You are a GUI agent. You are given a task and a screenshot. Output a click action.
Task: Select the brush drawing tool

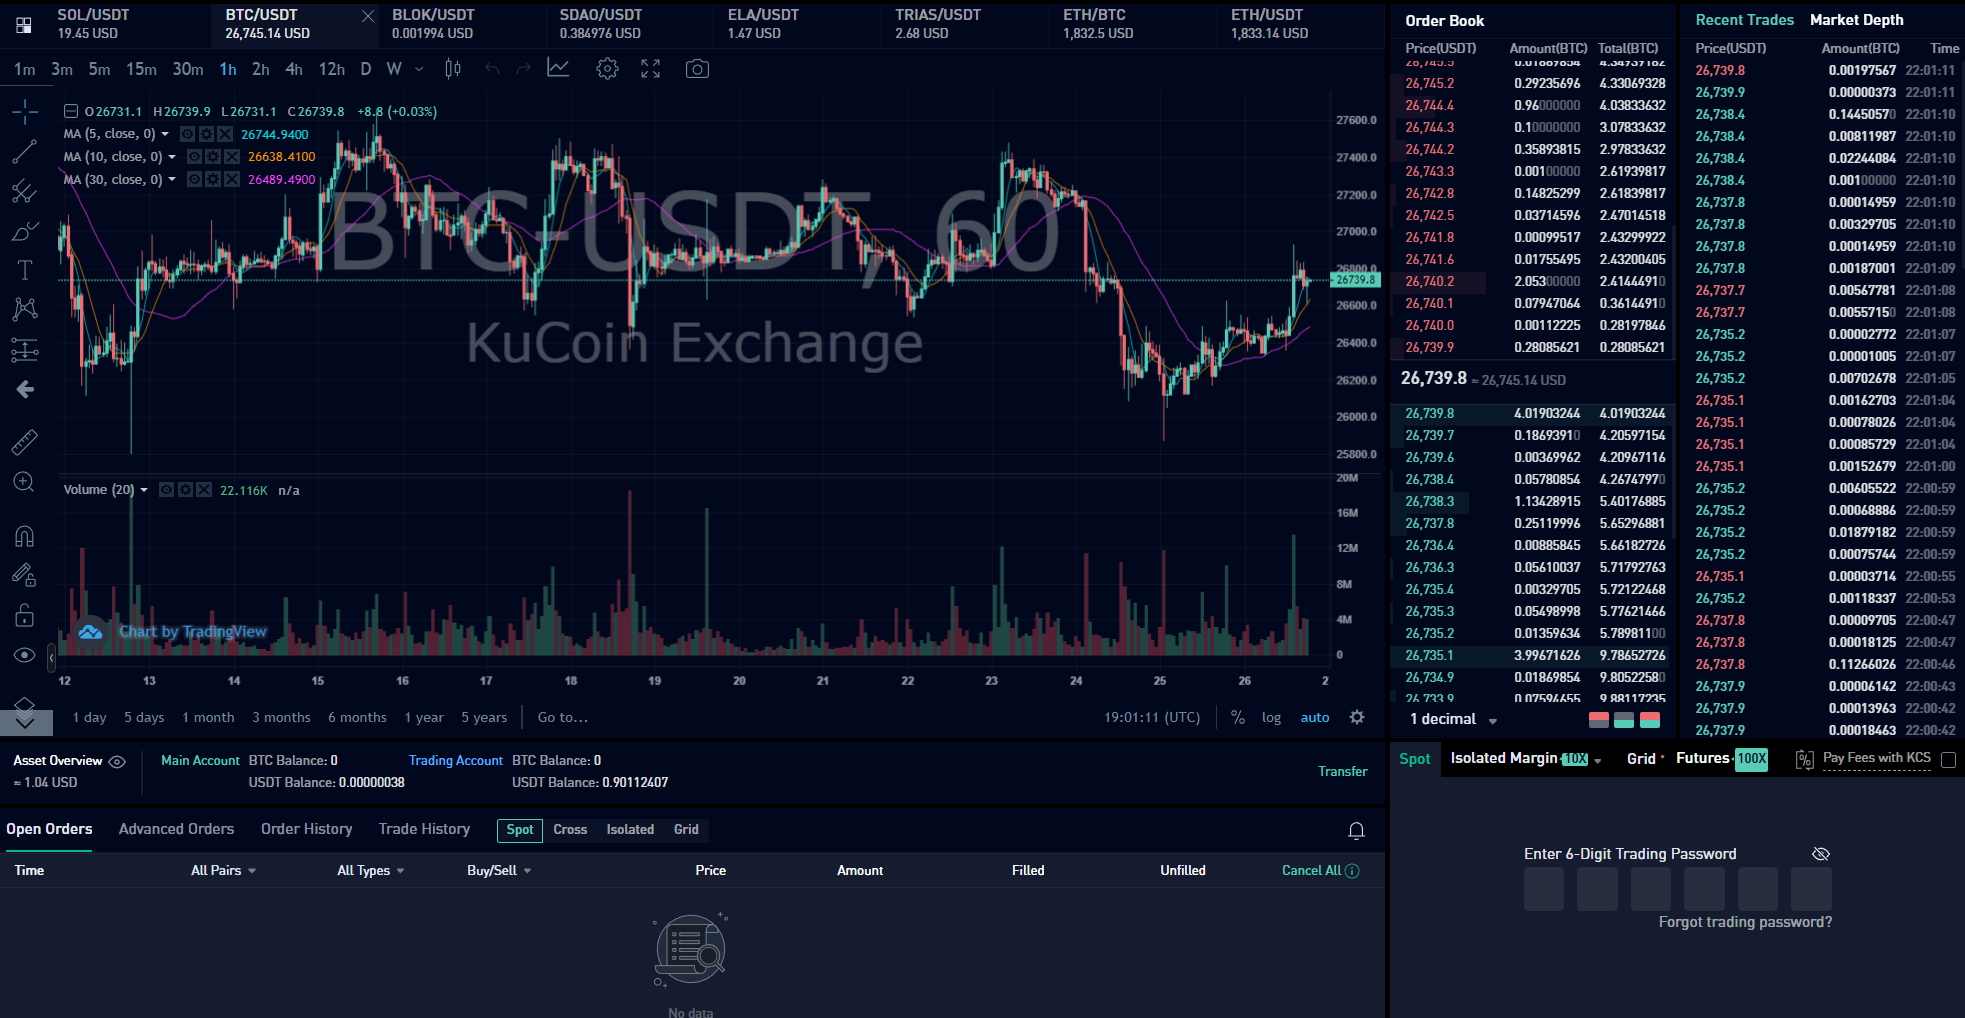coord(25,231)
